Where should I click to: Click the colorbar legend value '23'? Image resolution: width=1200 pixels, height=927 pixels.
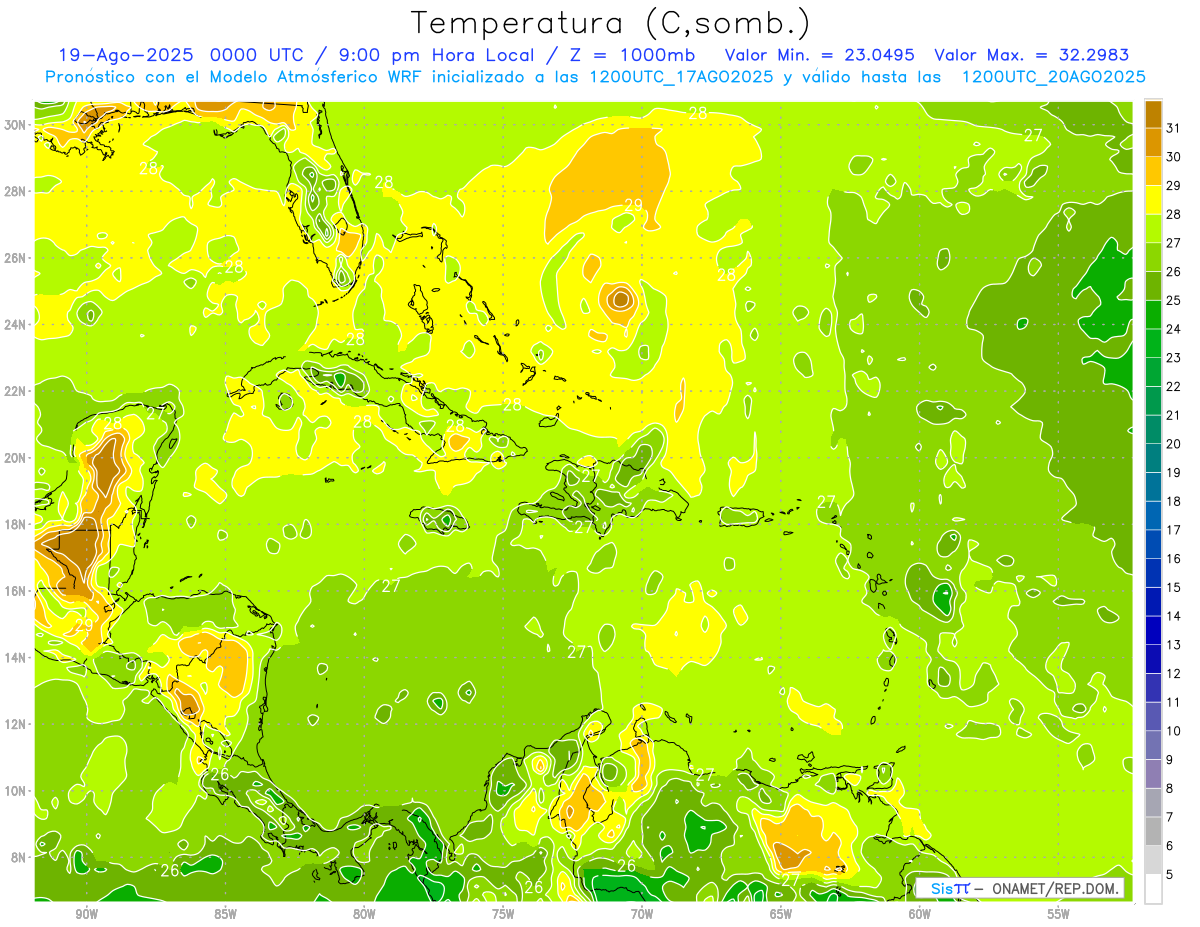pos(1175,358)
